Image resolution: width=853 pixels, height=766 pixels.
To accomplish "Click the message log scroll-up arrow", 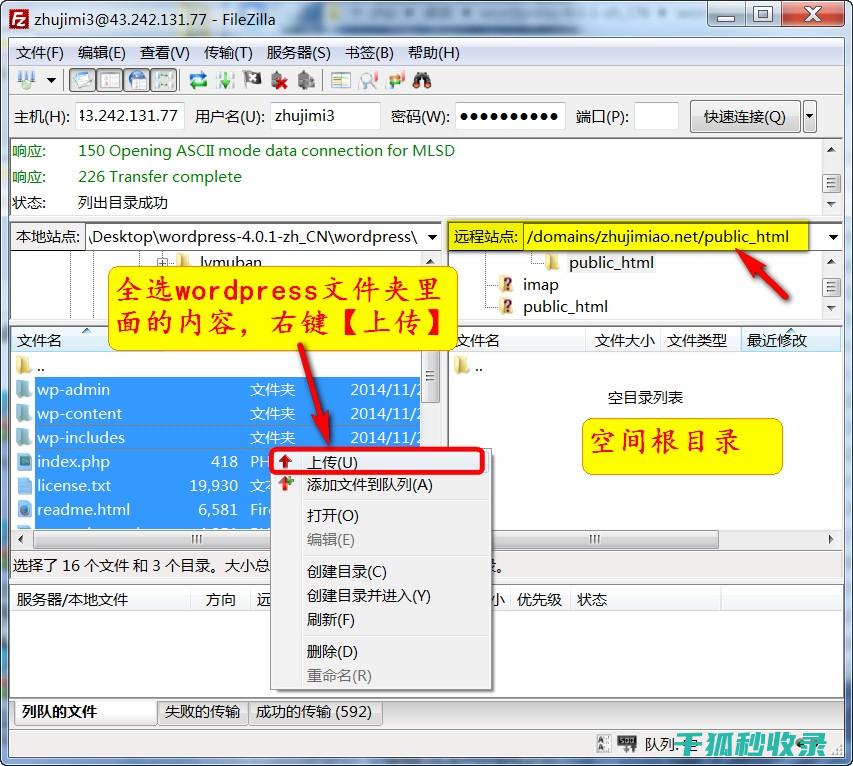I will point(831,149).
